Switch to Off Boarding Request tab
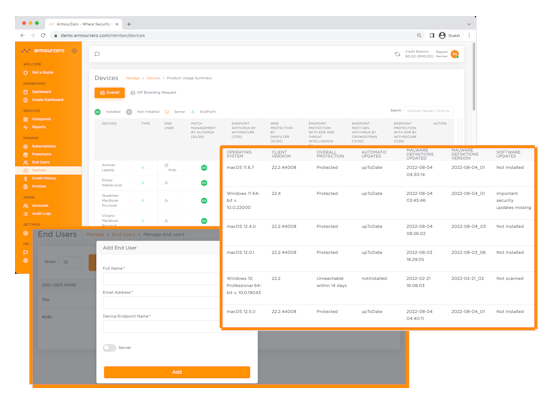553x400 pixels. point(153,92)
